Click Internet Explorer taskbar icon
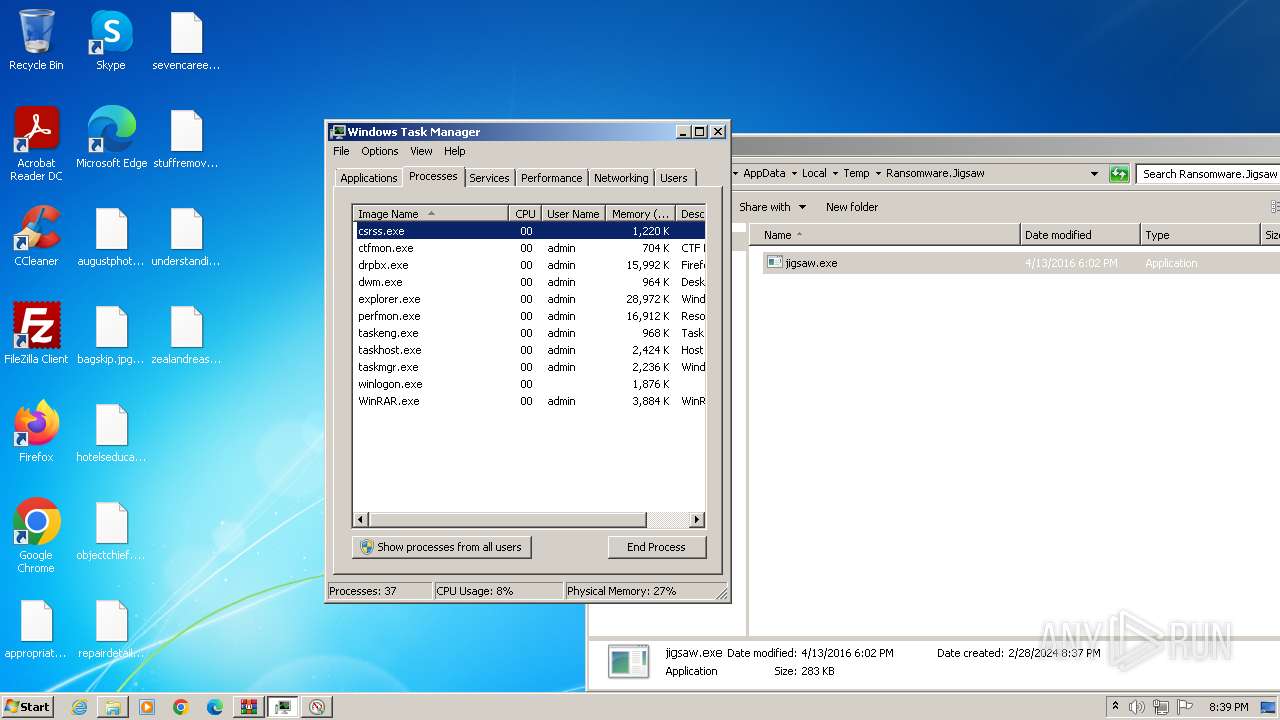Viewport: 1280px width, 720px height. pyautogui.click(x=79, y=707)
